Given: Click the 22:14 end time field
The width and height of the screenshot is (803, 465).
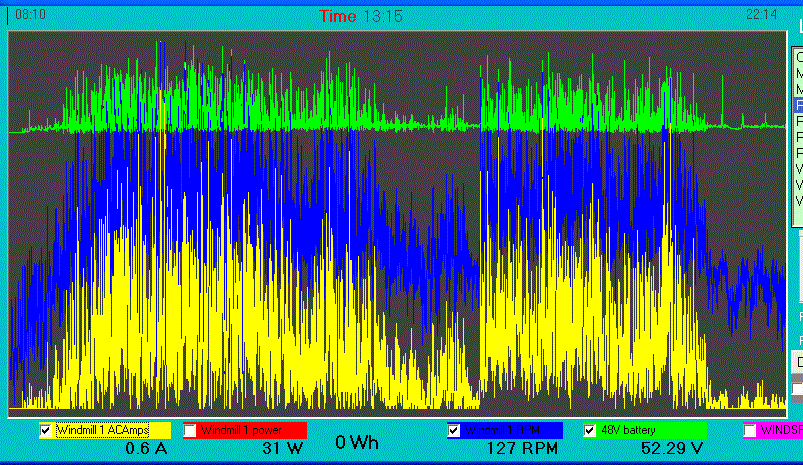Looking at the screenshot, I should [762, 16].
